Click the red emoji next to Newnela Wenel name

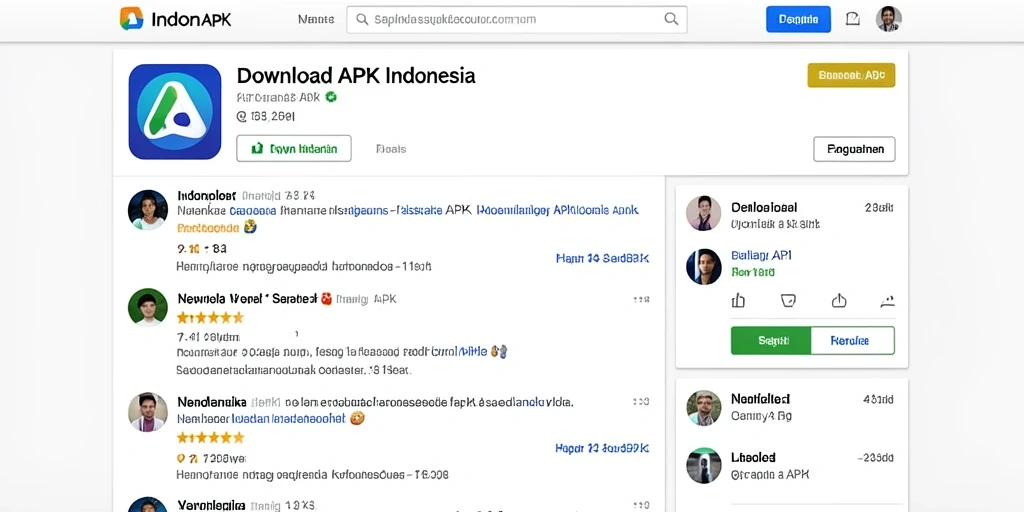pos(327,299)
